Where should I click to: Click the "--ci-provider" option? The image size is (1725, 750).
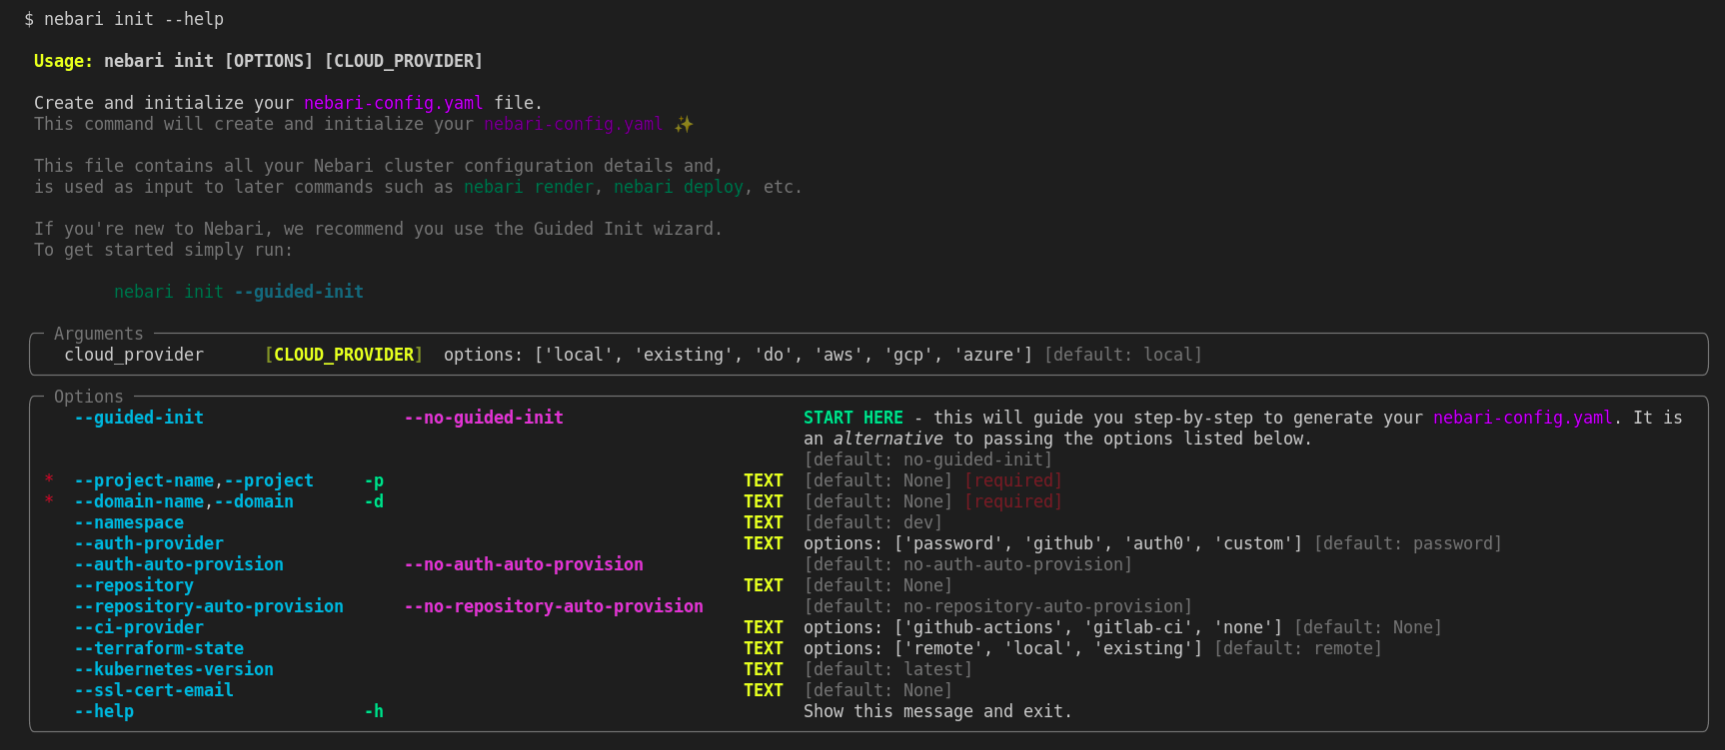pyautogui.click(x=139, y=628)
